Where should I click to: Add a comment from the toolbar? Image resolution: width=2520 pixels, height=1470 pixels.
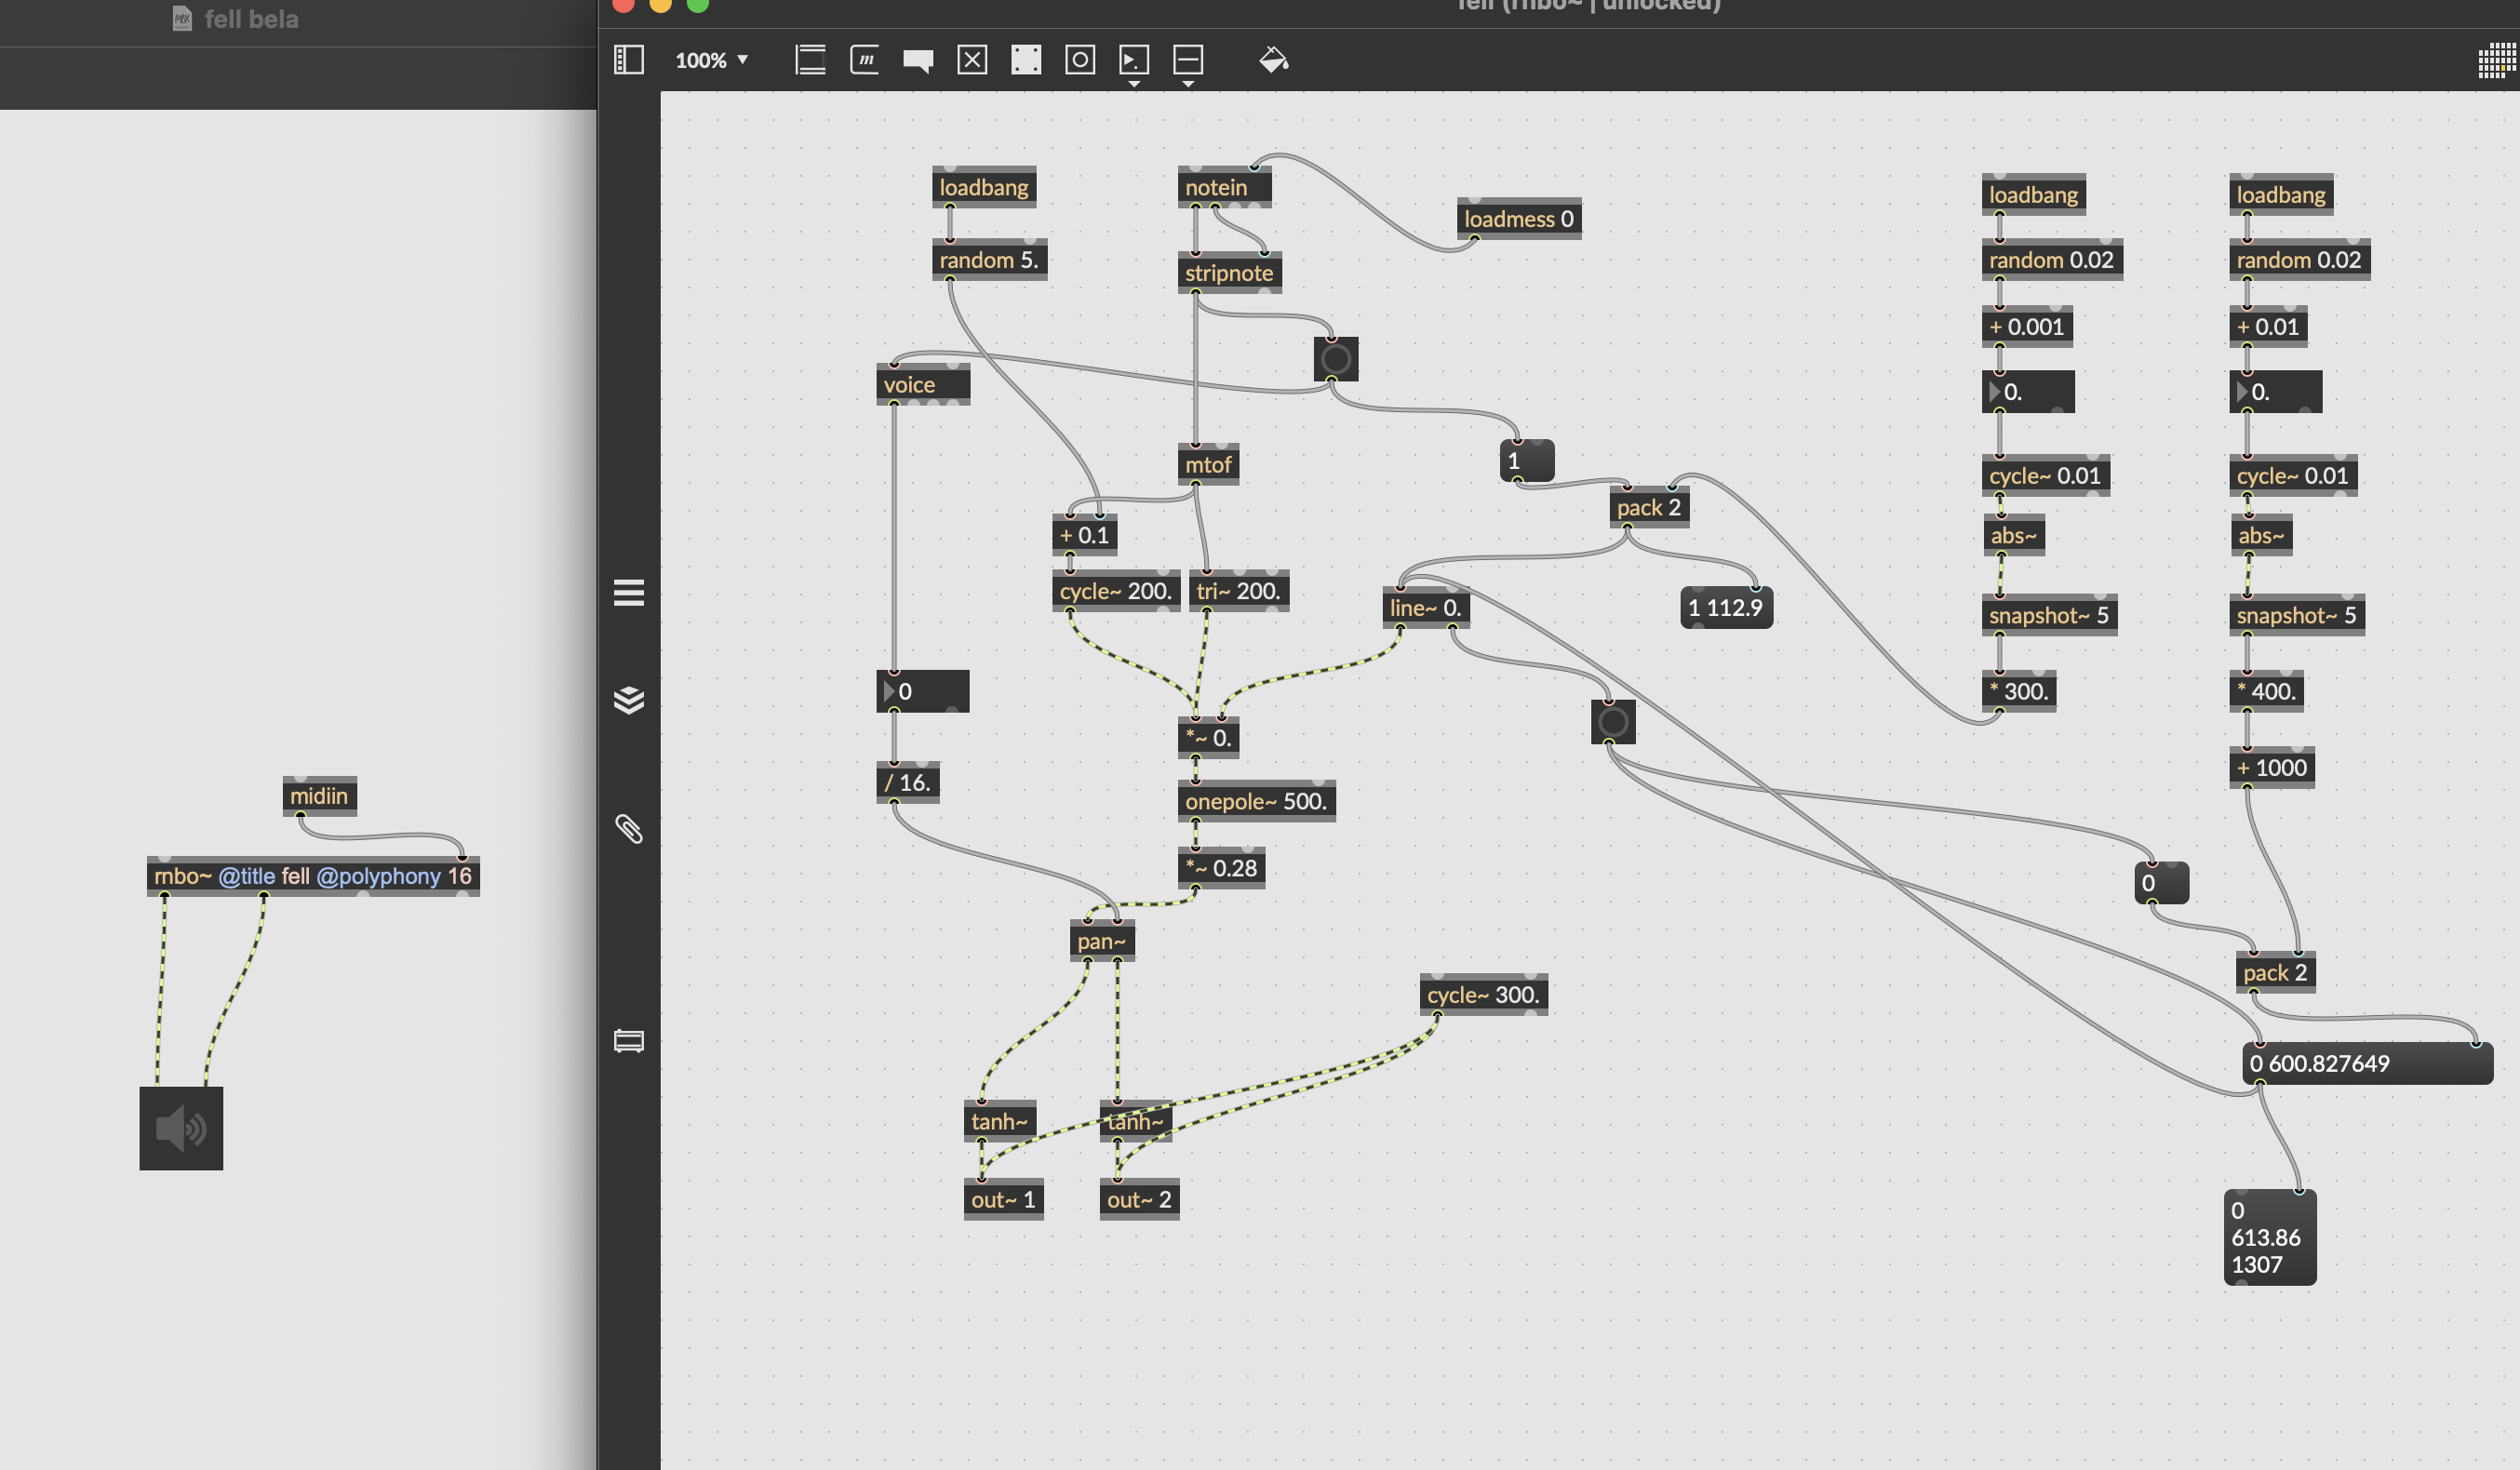[918, 60]
